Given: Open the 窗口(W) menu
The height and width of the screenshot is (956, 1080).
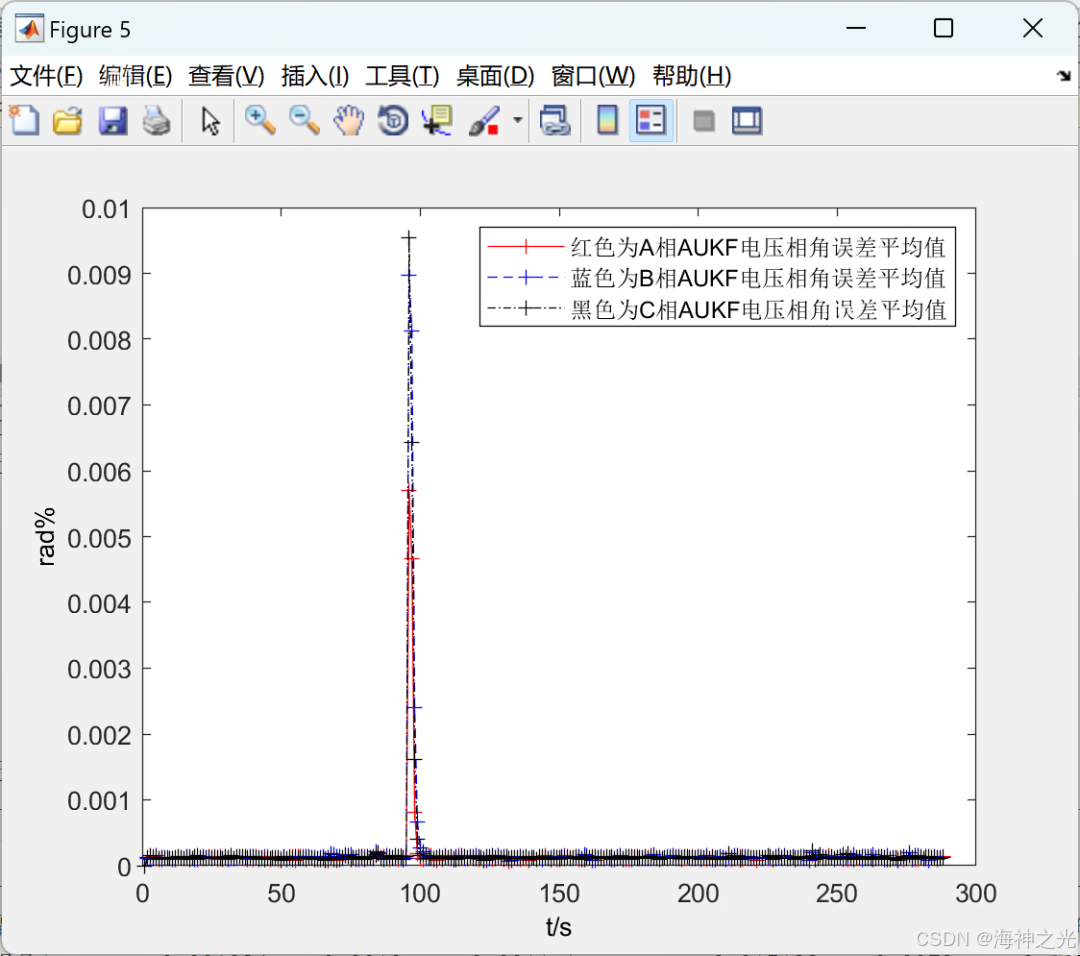Looking at the screenshot, I should 593,76.
